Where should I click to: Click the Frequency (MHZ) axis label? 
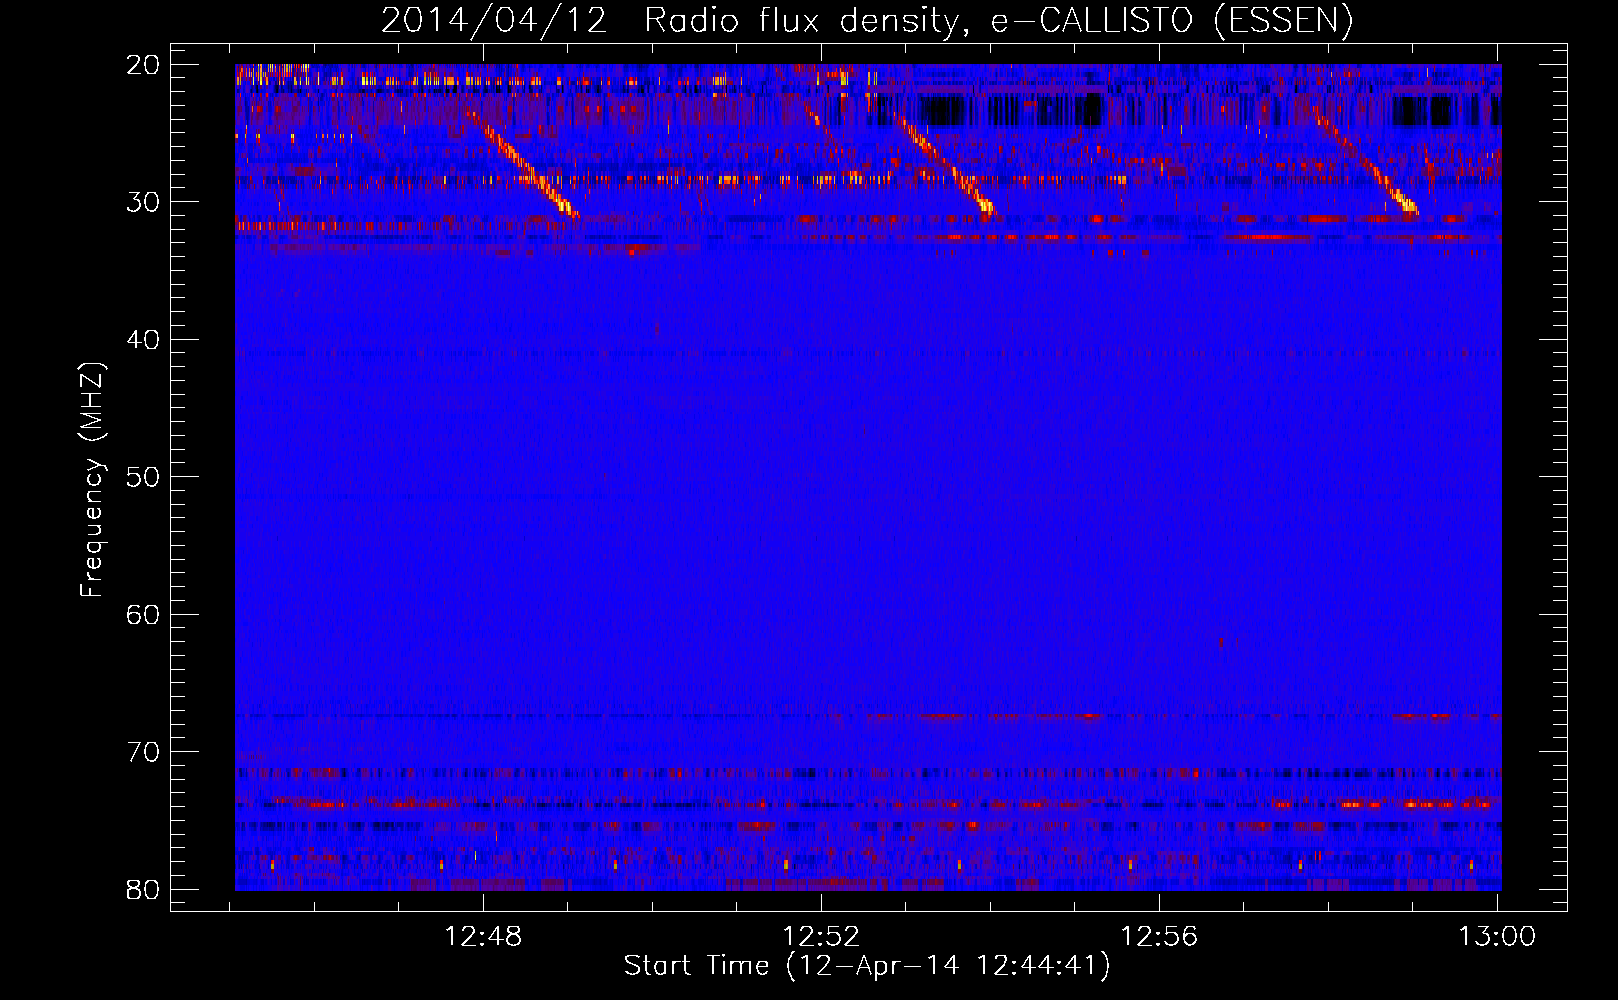pos(92,480)
